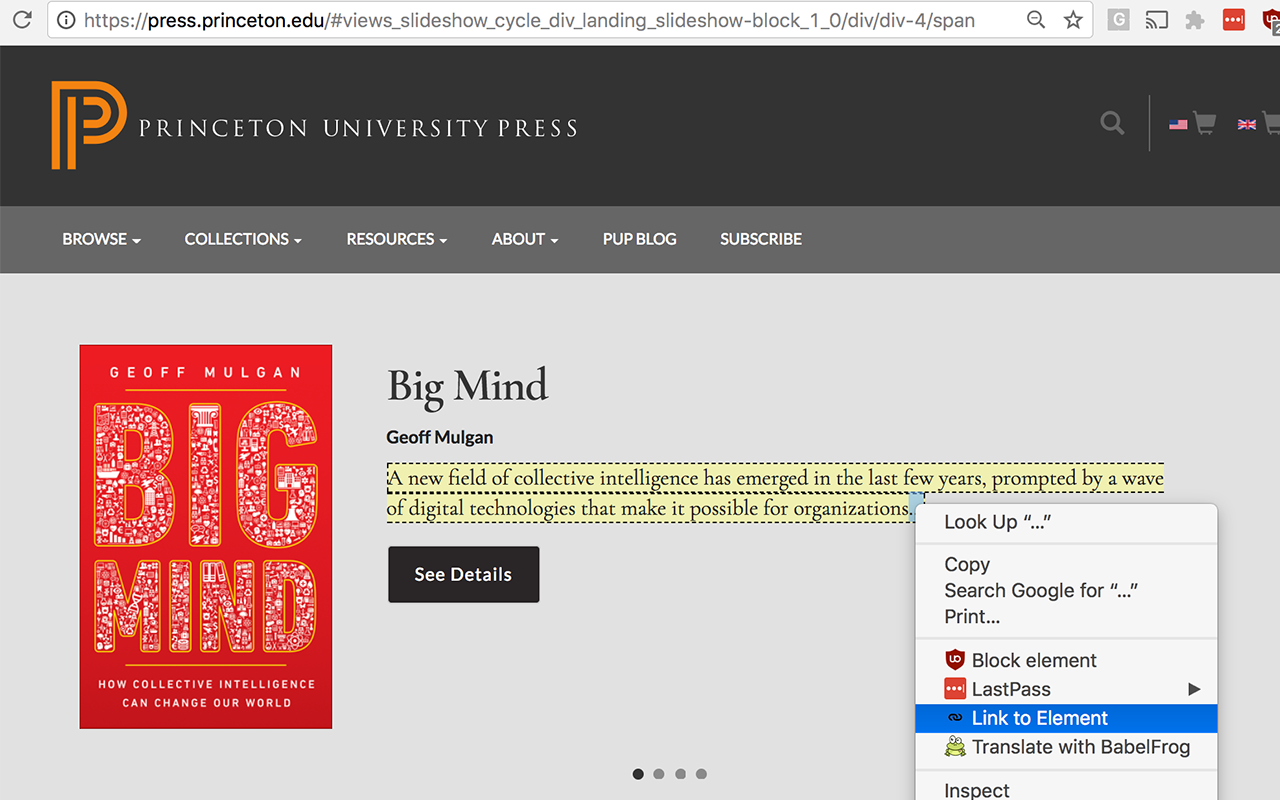Viewport: 1280px width, 800px height.
Task: Choose Search Google for in the context menu
Action: [1066, 590]
